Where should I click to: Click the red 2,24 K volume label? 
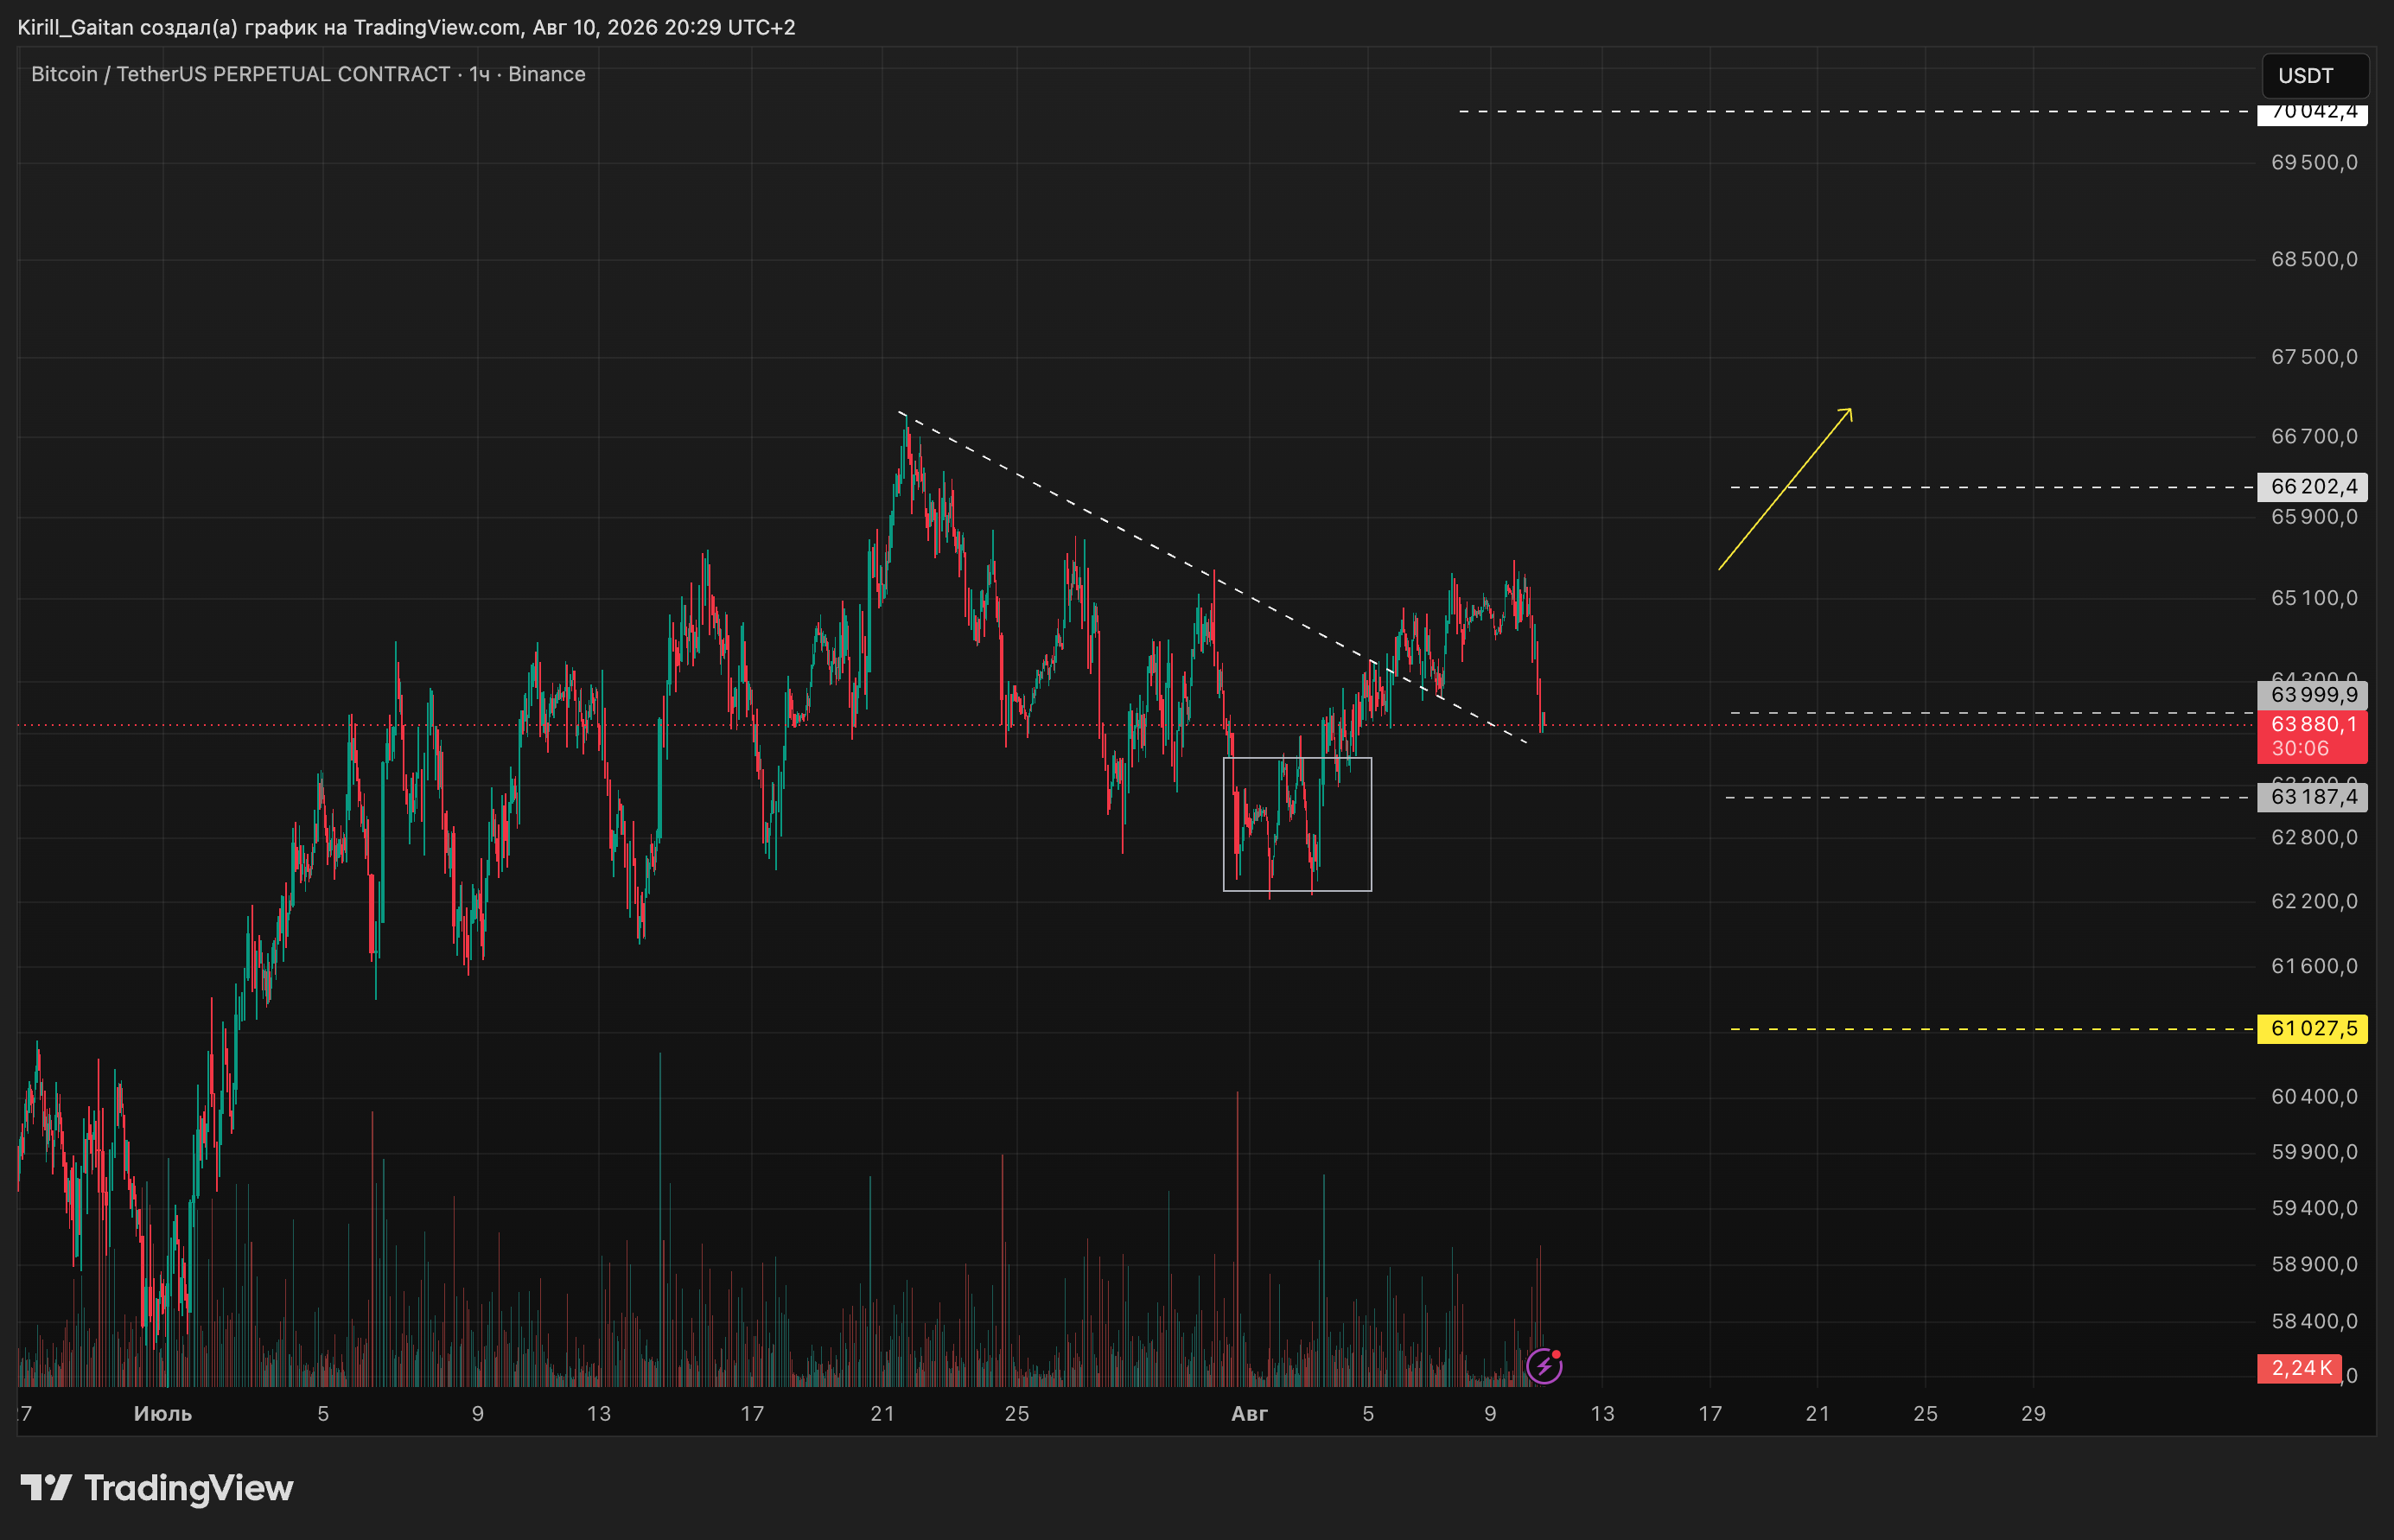(x=2299, y=1368)
